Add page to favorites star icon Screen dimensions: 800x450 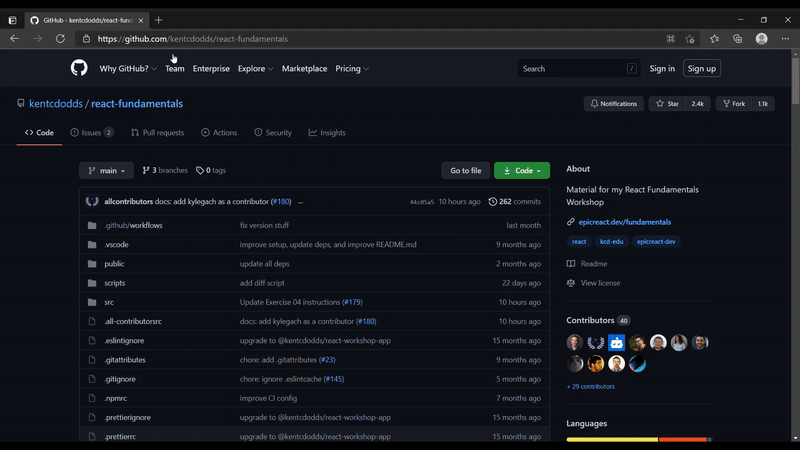(690, 39)
